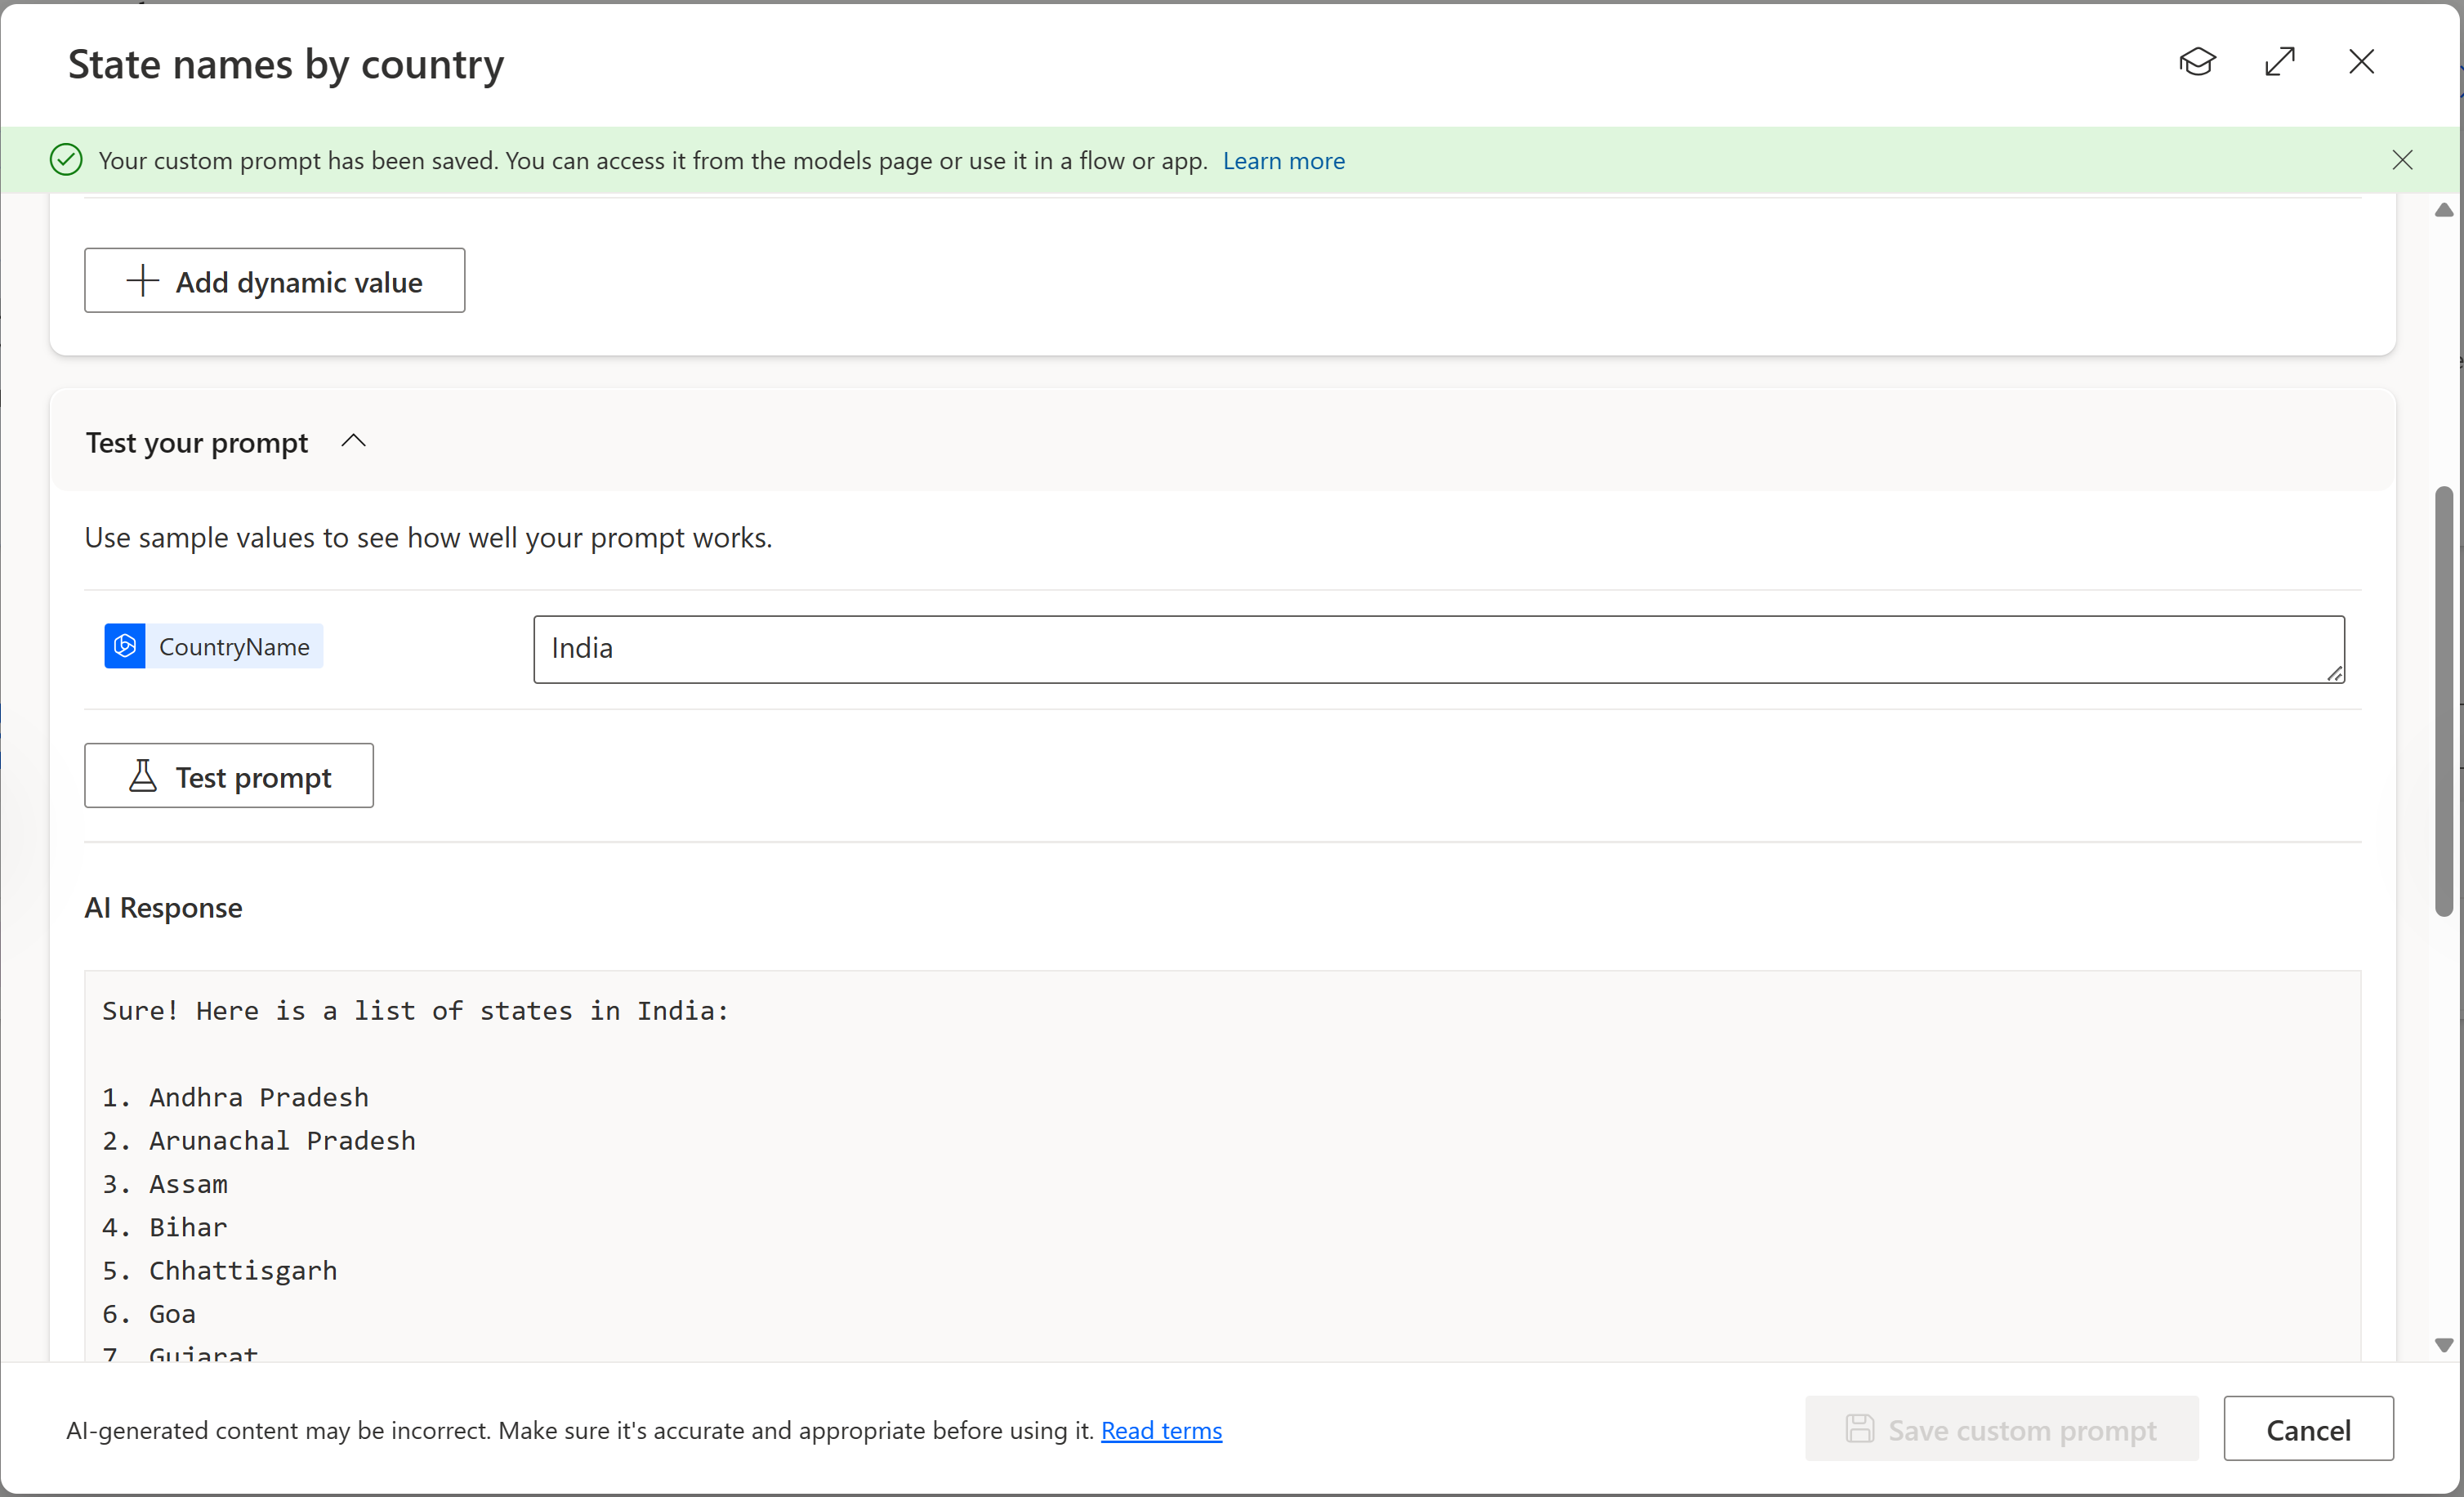Click the Test your prompt heading
The height and width of the screenshot is (1497, 2464).
click(x=197, y=442)
